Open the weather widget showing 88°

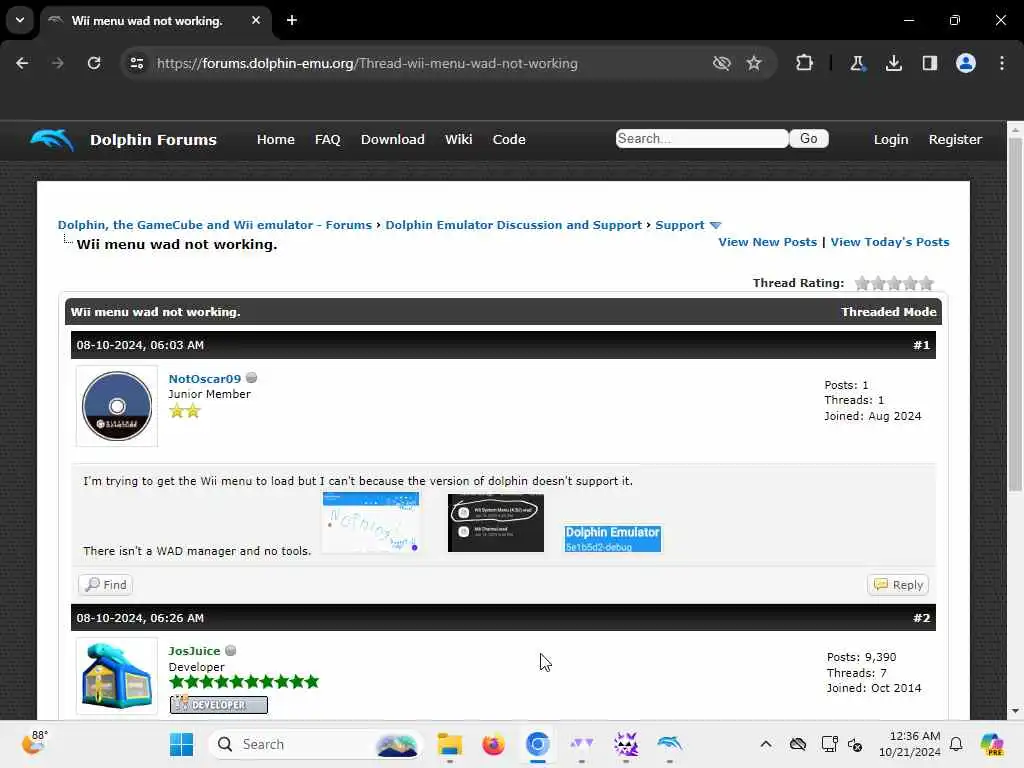(x=35, y=742)
